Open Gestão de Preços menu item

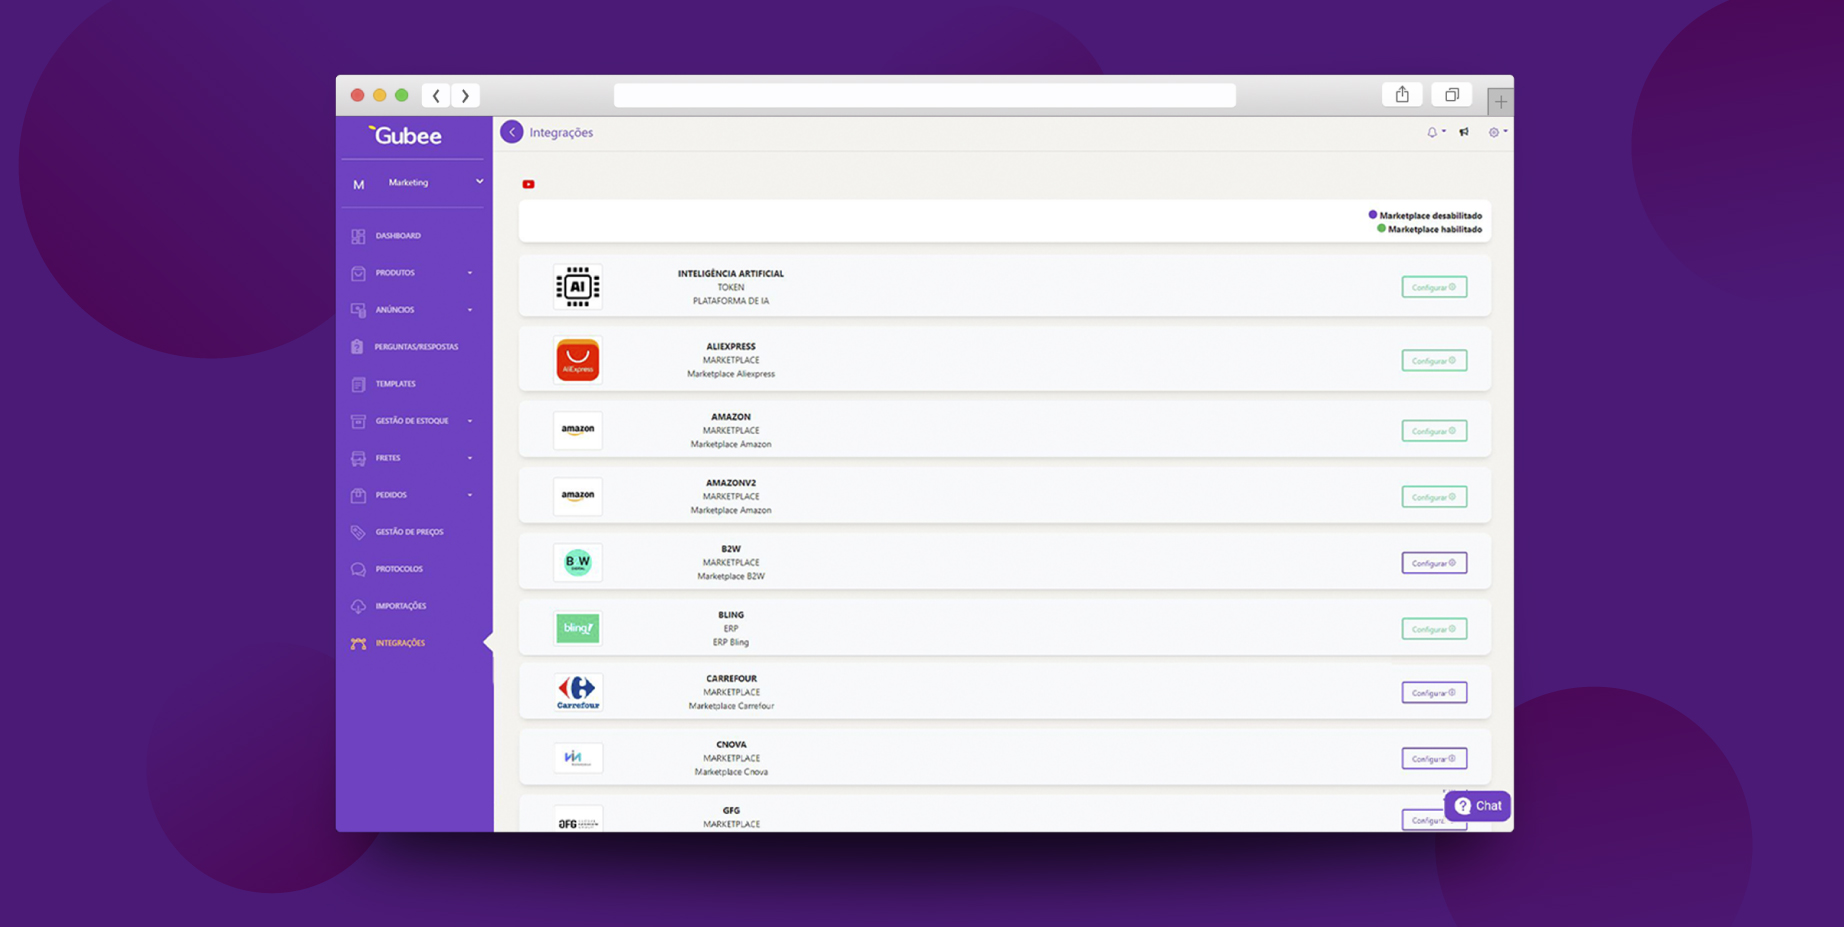pyautogui.click(x=409, y=532)
